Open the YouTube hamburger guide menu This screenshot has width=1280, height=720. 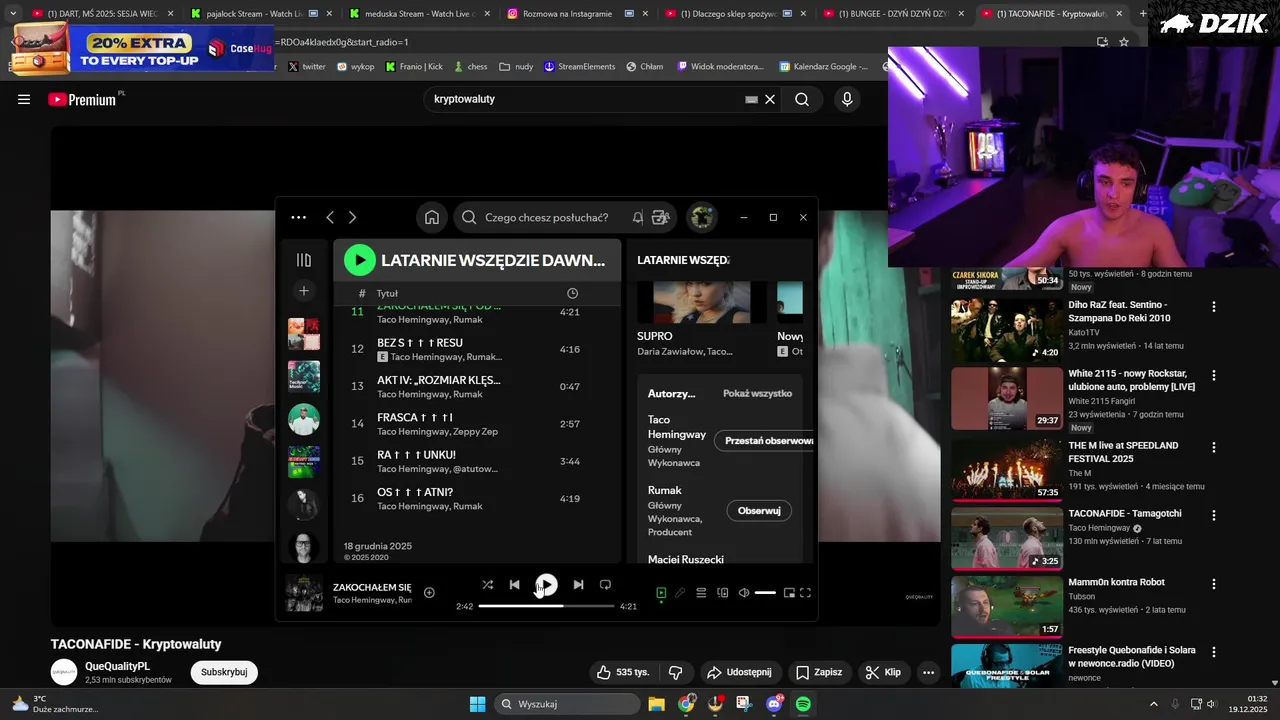tap(24, 99)
